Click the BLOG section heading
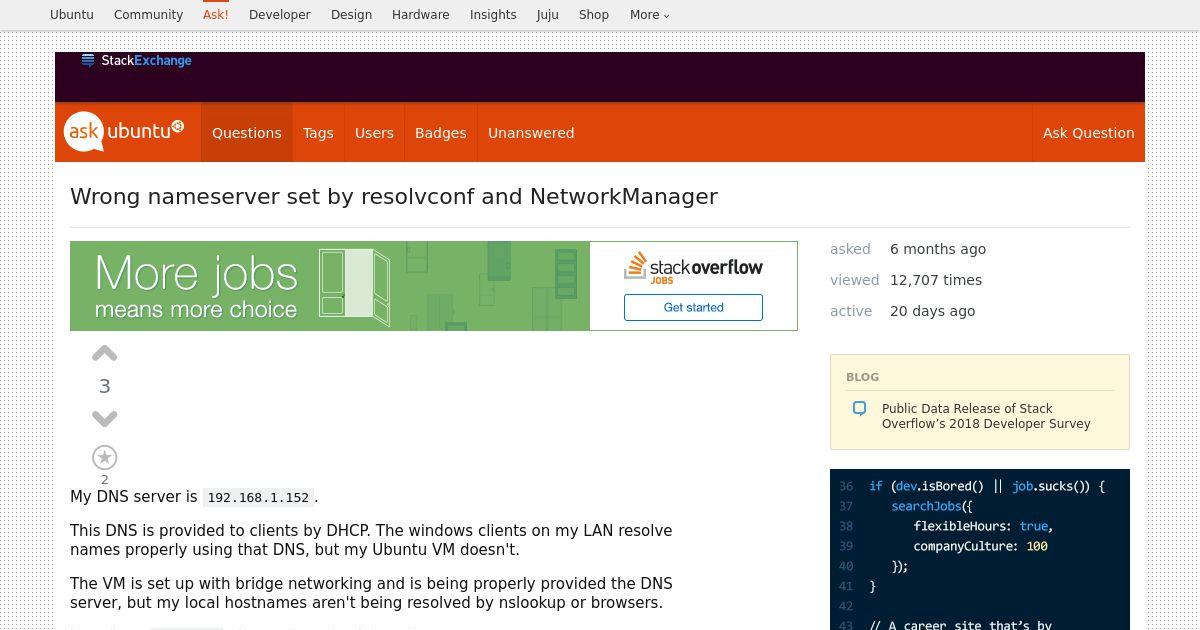Viewport: 1200px width, 630px height. [x=862, y=377]
